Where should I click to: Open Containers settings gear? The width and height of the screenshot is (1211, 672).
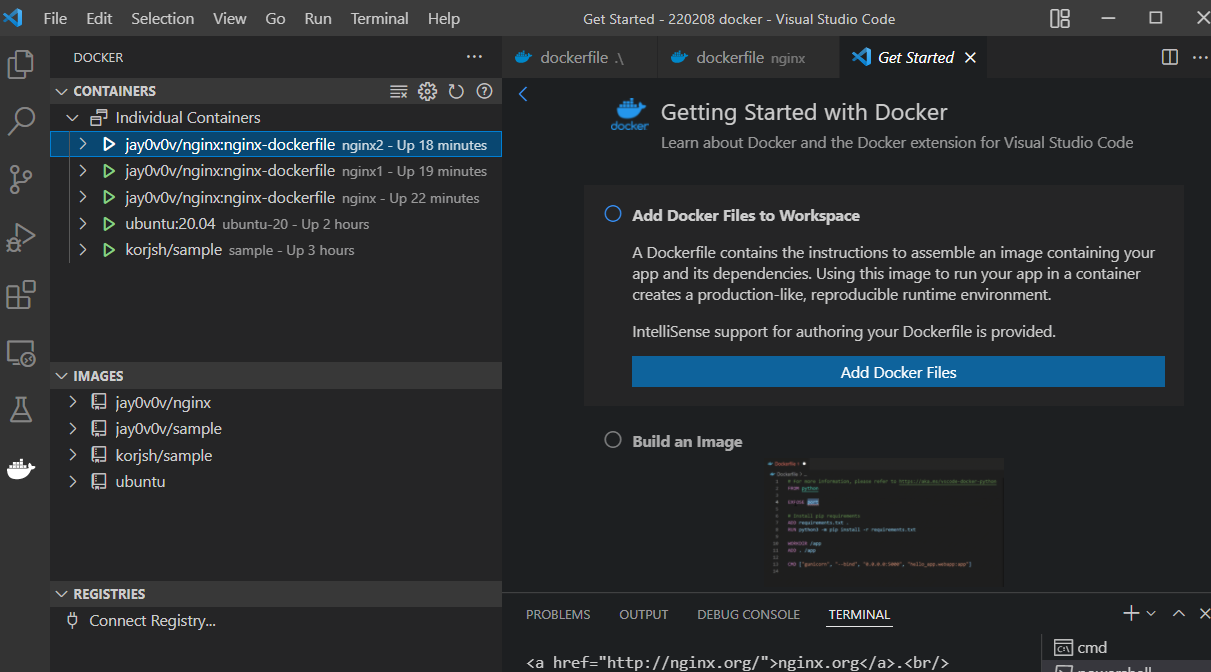427,92
